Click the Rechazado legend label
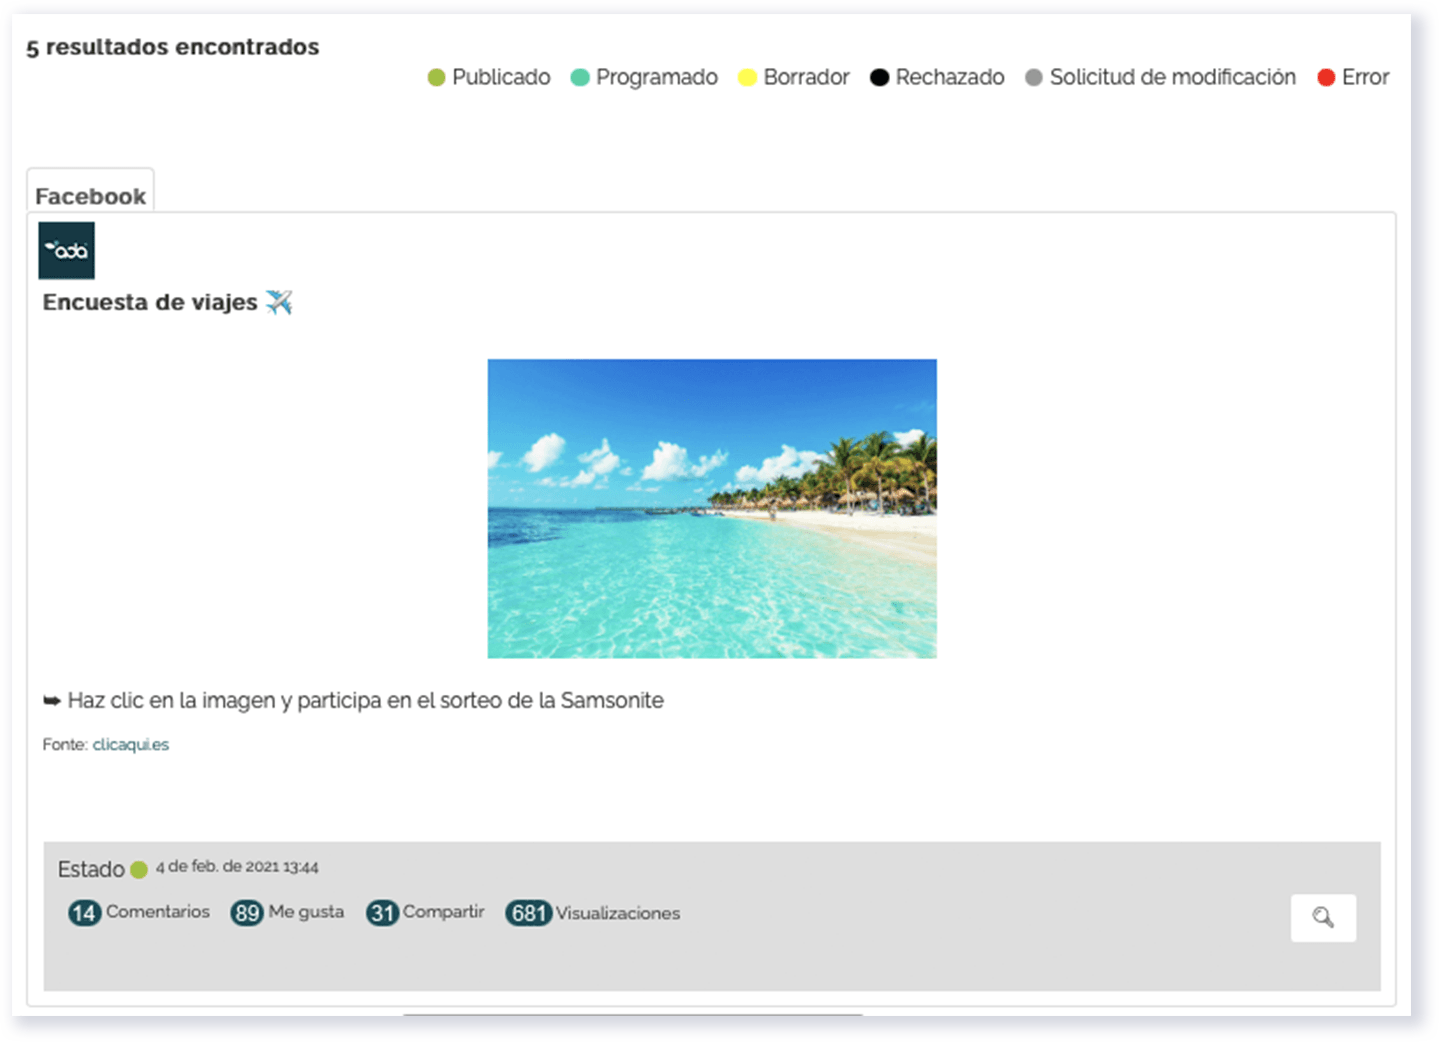Screen dimensions: 1439x1042 [950, 77]
